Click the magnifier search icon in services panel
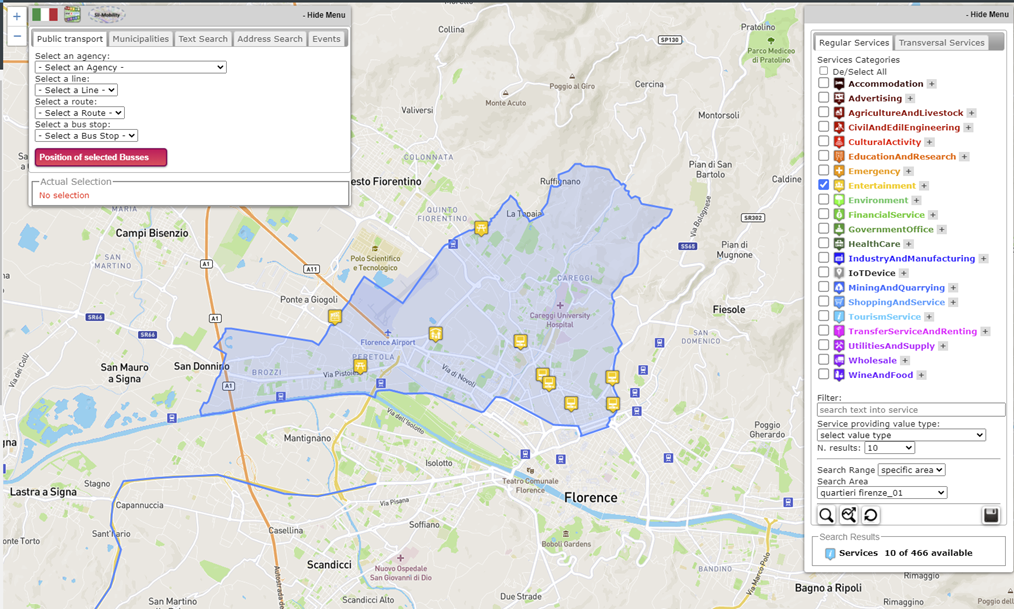The height and width of the screenshot is (609, 1014). 826,515
